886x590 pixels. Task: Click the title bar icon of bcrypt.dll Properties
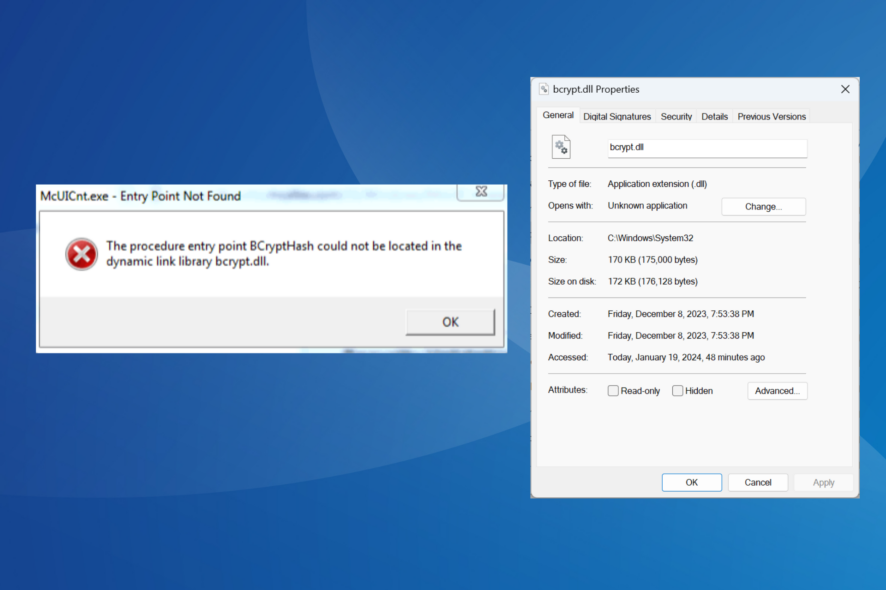[544, 89]
